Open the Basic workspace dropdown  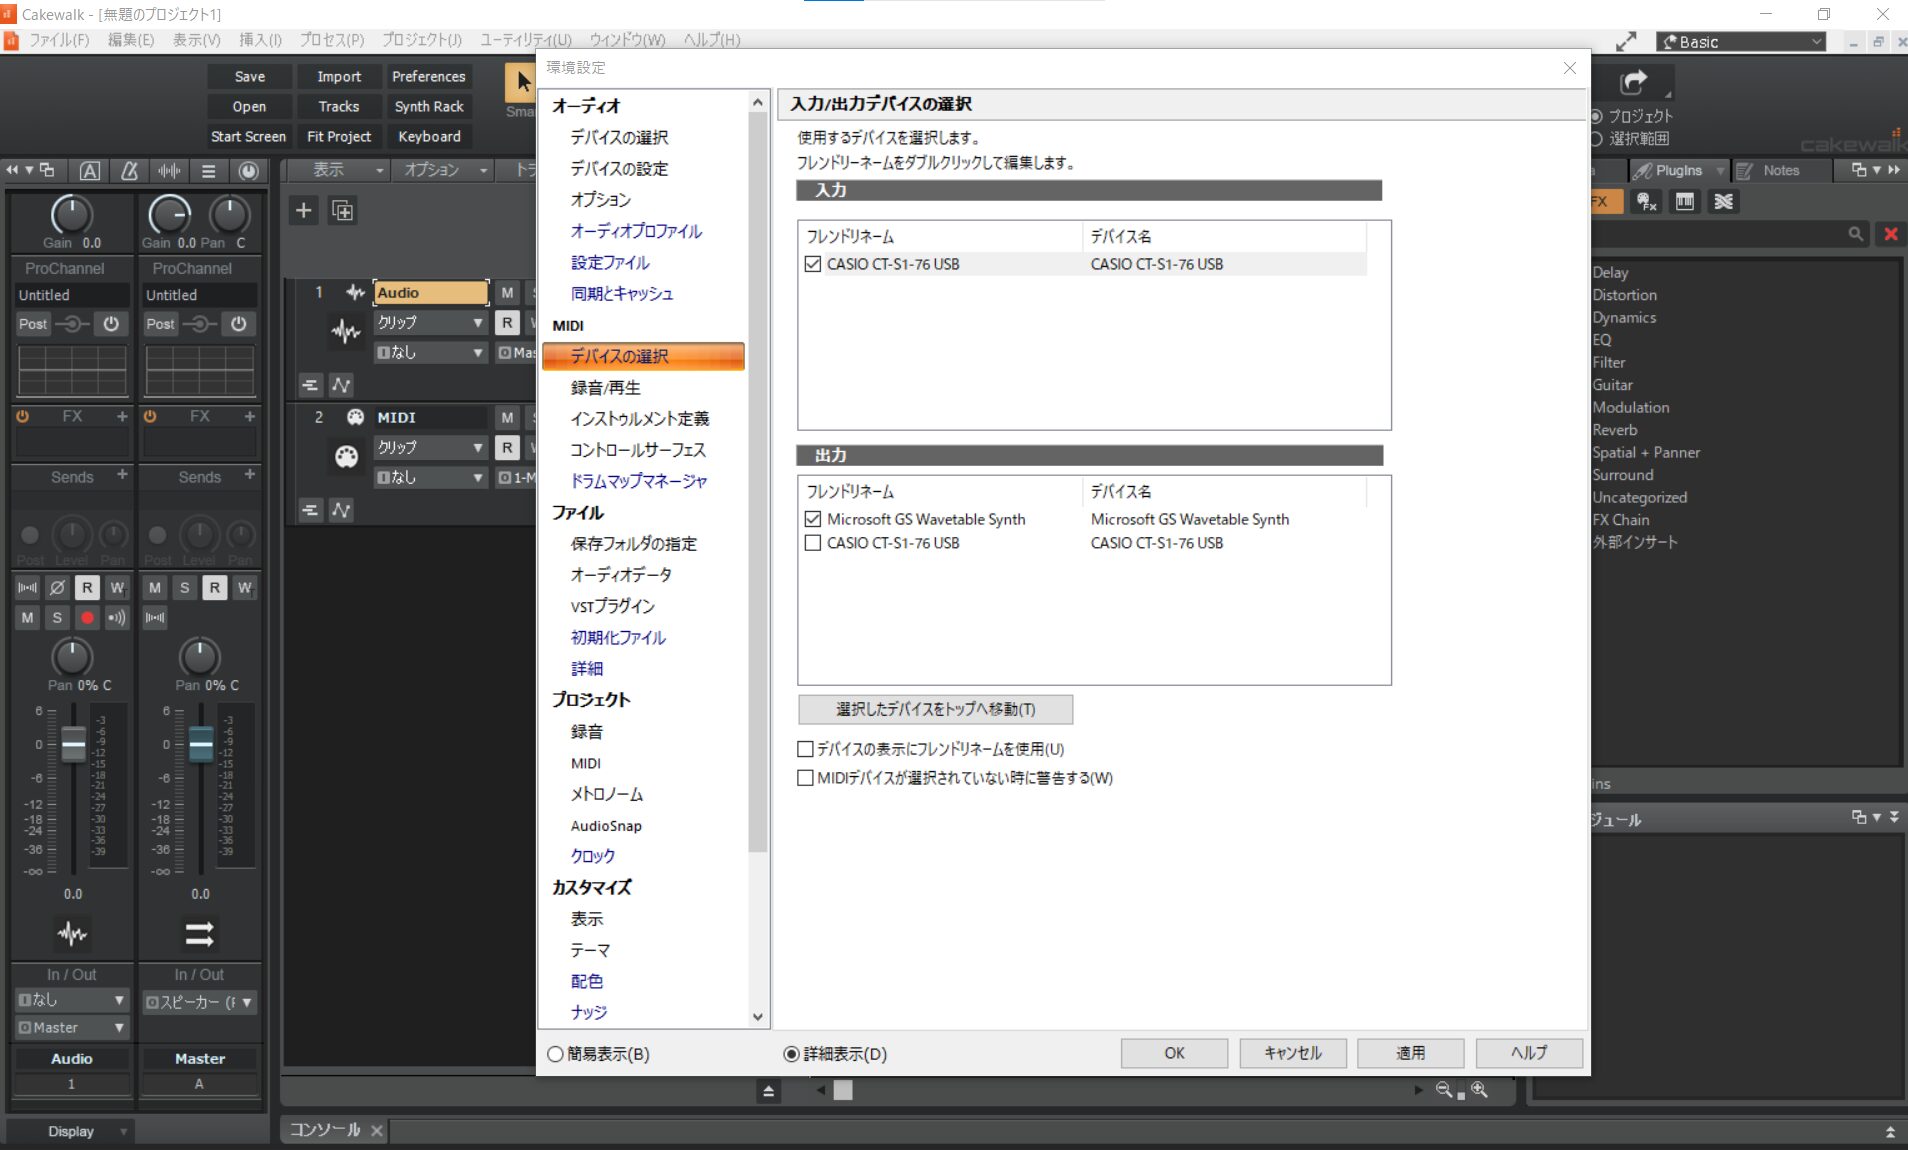coord(1741,42)
